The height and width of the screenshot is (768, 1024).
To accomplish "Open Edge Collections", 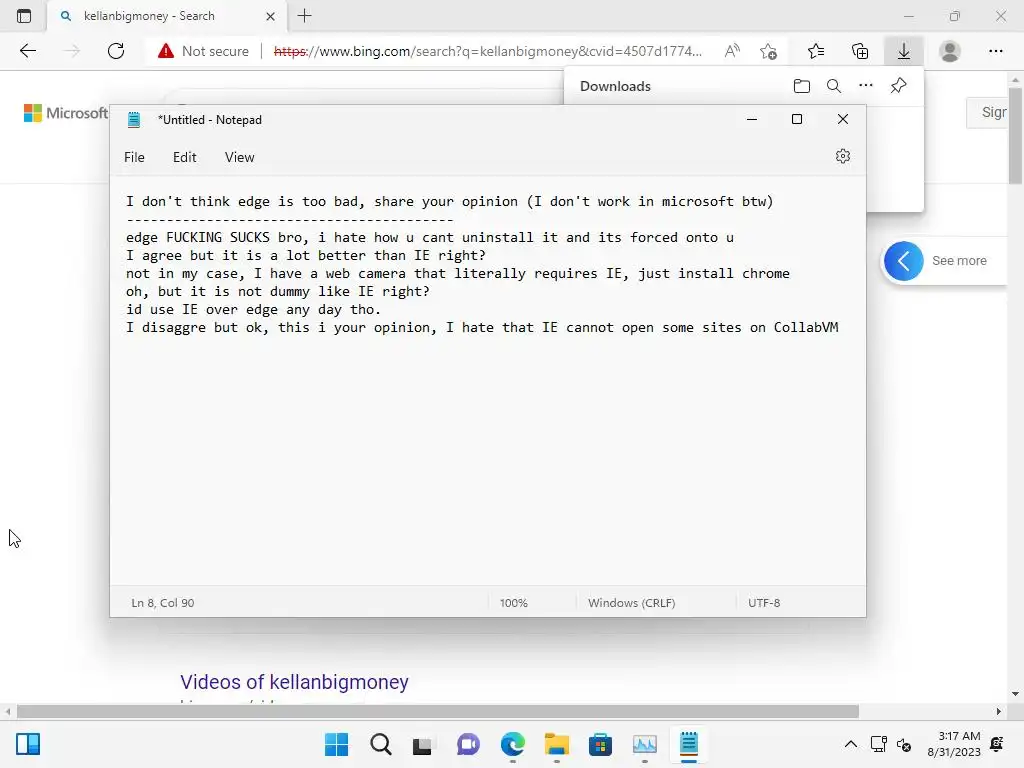I will [860, 51].
